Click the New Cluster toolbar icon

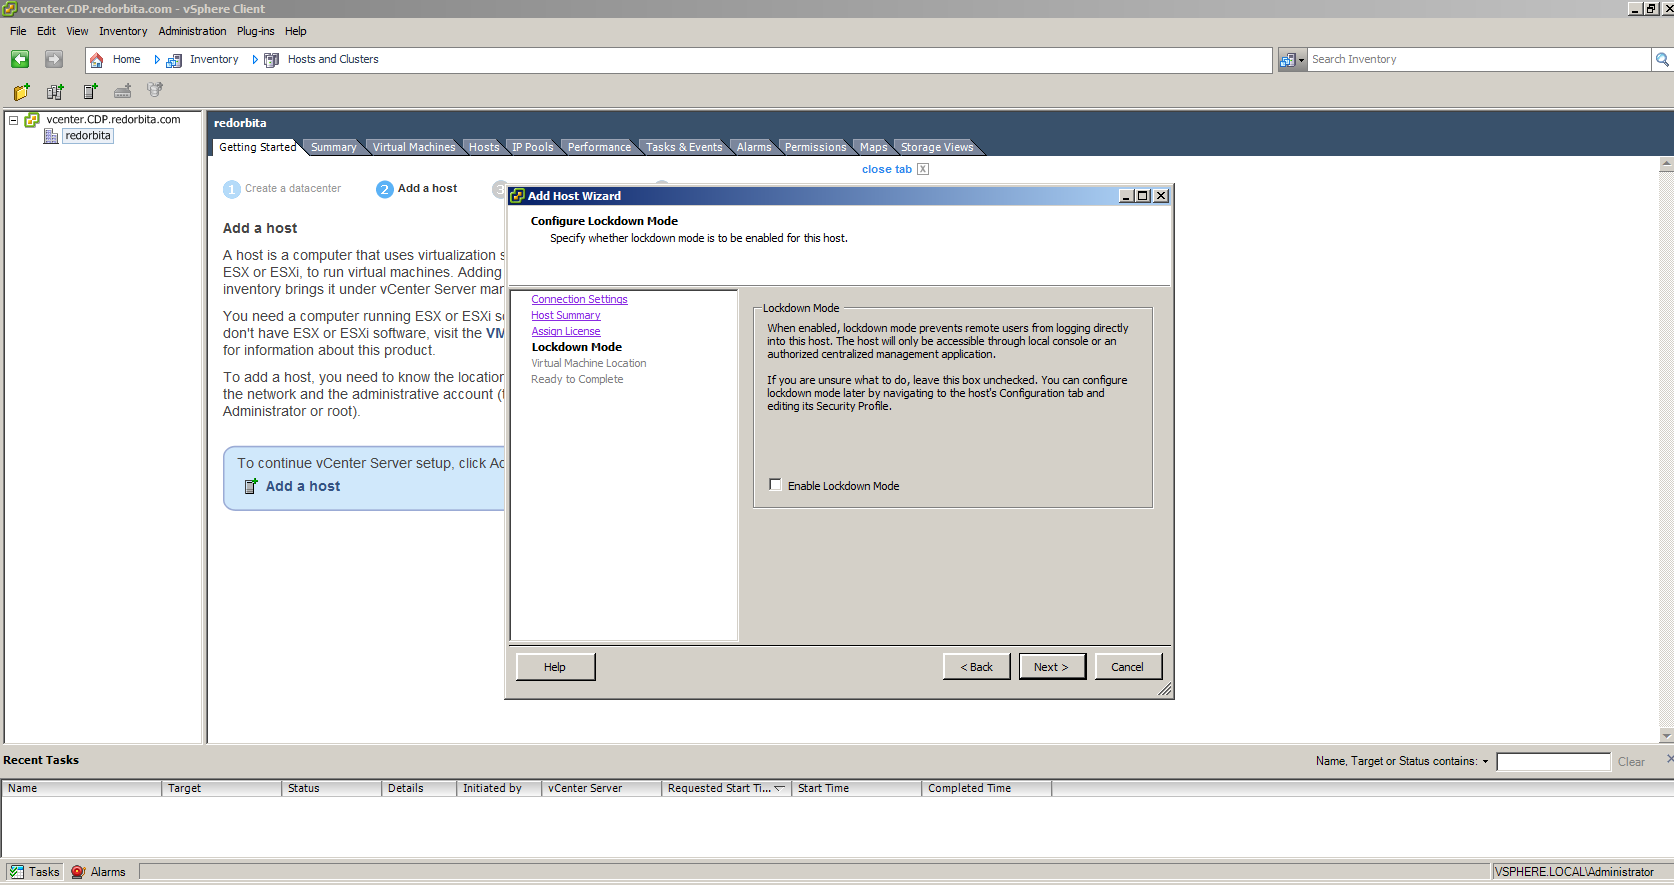point(55,92)
